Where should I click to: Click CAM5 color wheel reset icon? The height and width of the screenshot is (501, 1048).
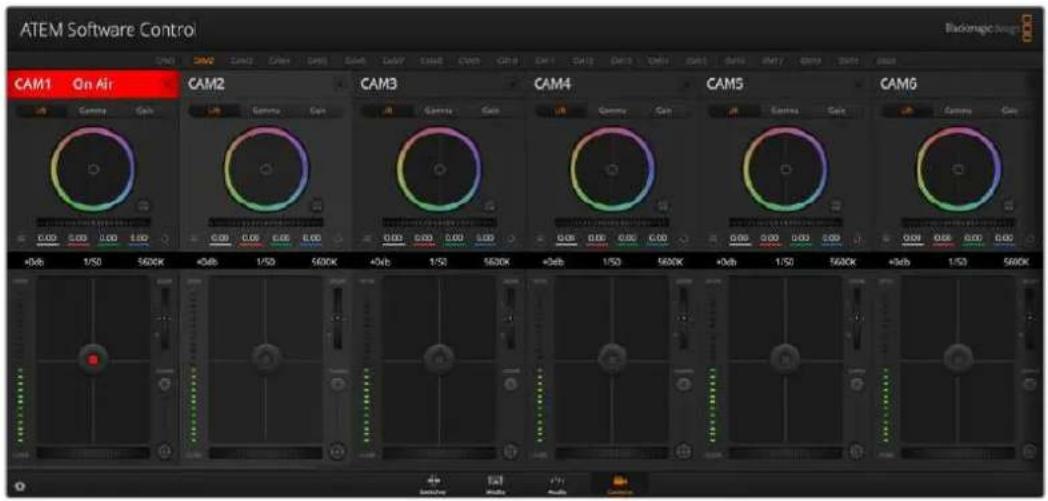point(837,206)
